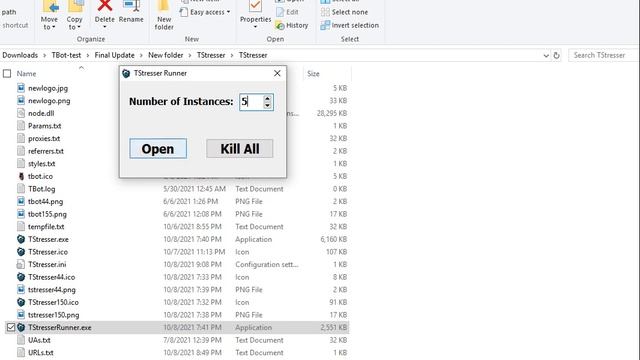Image resolution: width=640 pixels, height=360 pixels.
Task: Click Kill All in TStresser Runner
Action: click(240, 149)
